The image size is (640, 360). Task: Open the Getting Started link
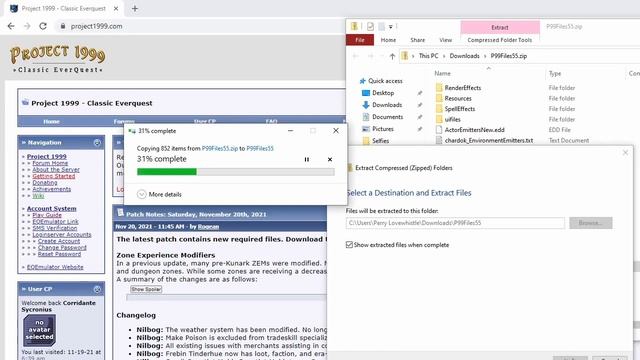[53, 176]
